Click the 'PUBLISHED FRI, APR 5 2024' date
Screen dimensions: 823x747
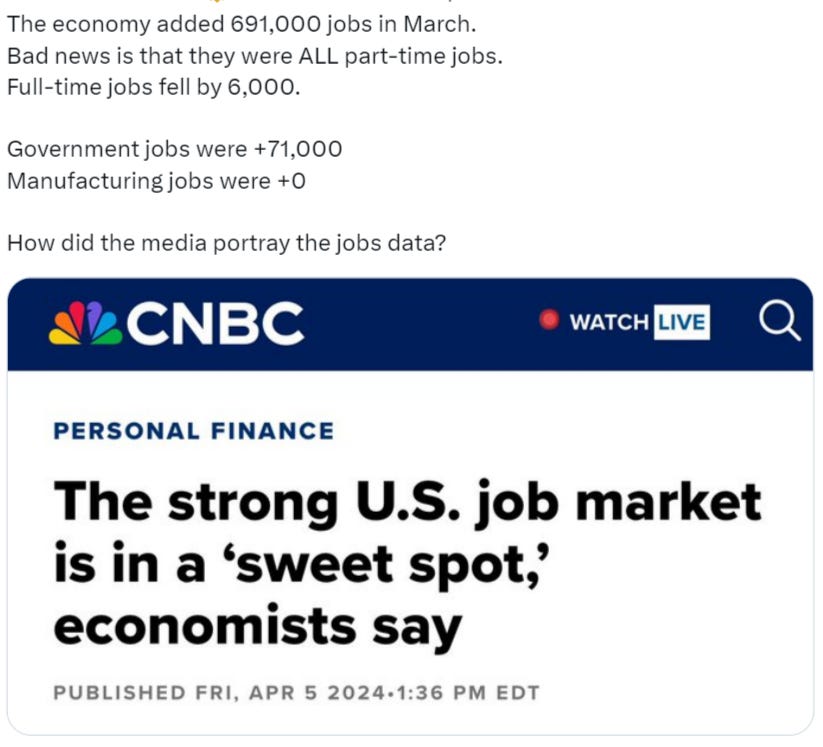[x=219, y=692]
